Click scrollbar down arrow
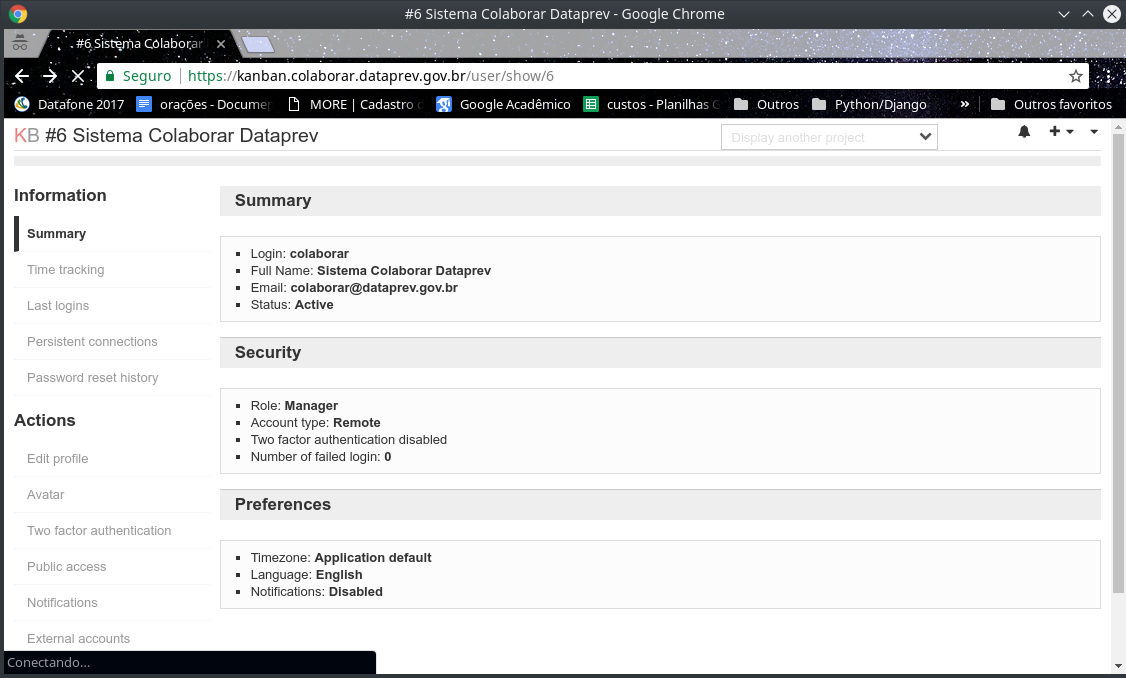 pos(1117,666)
